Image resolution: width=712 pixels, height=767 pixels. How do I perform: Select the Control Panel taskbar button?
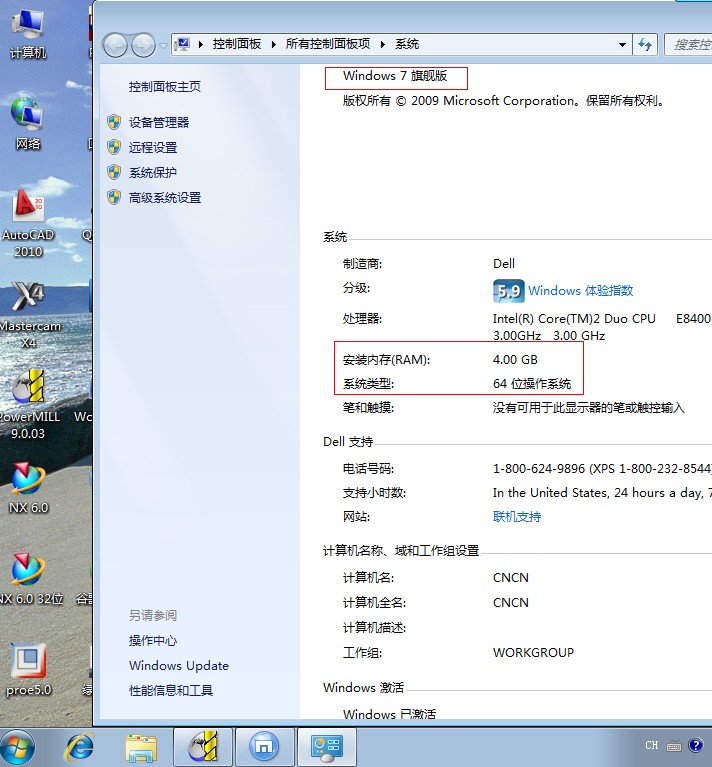point(327,747)
